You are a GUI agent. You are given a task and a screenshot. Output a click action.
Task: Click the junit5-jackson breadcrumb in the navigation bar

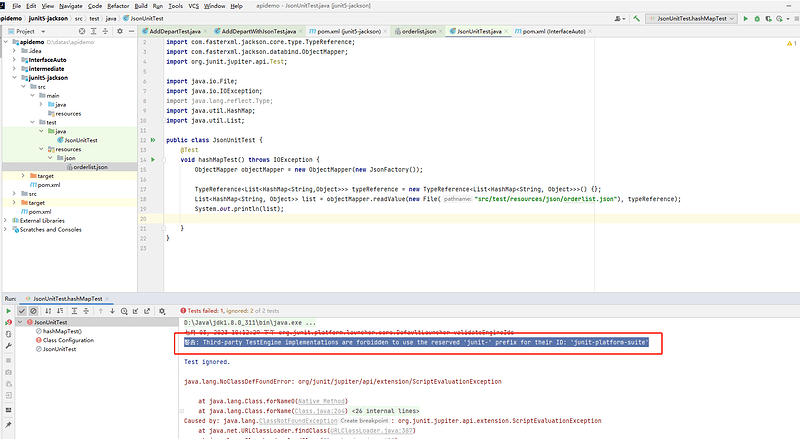48,18
